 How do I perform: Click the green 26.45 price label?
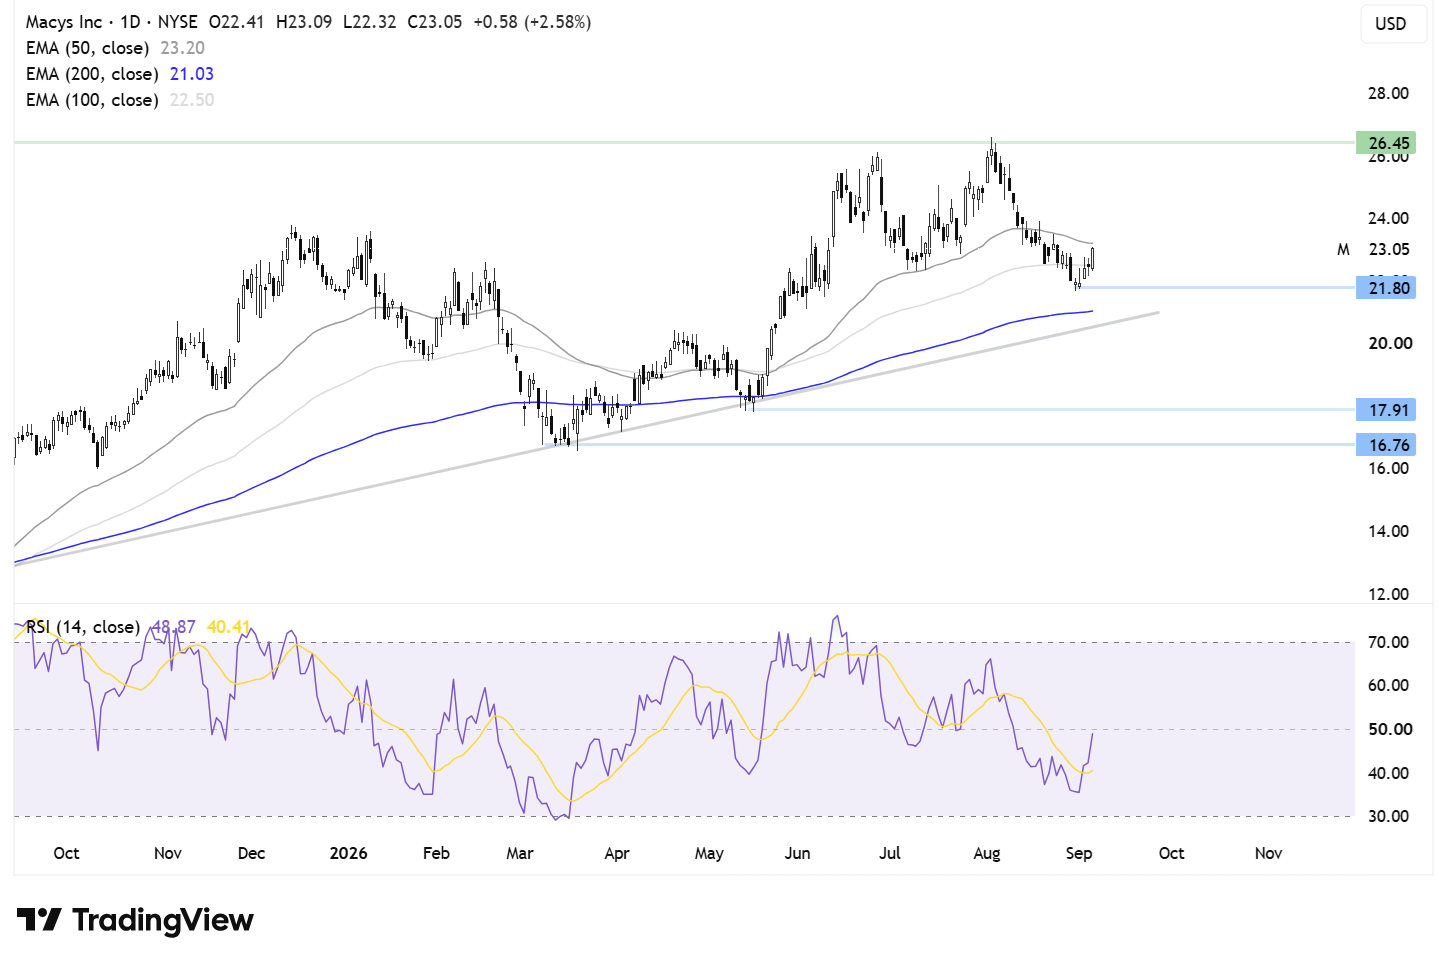tap(1386, 143)
